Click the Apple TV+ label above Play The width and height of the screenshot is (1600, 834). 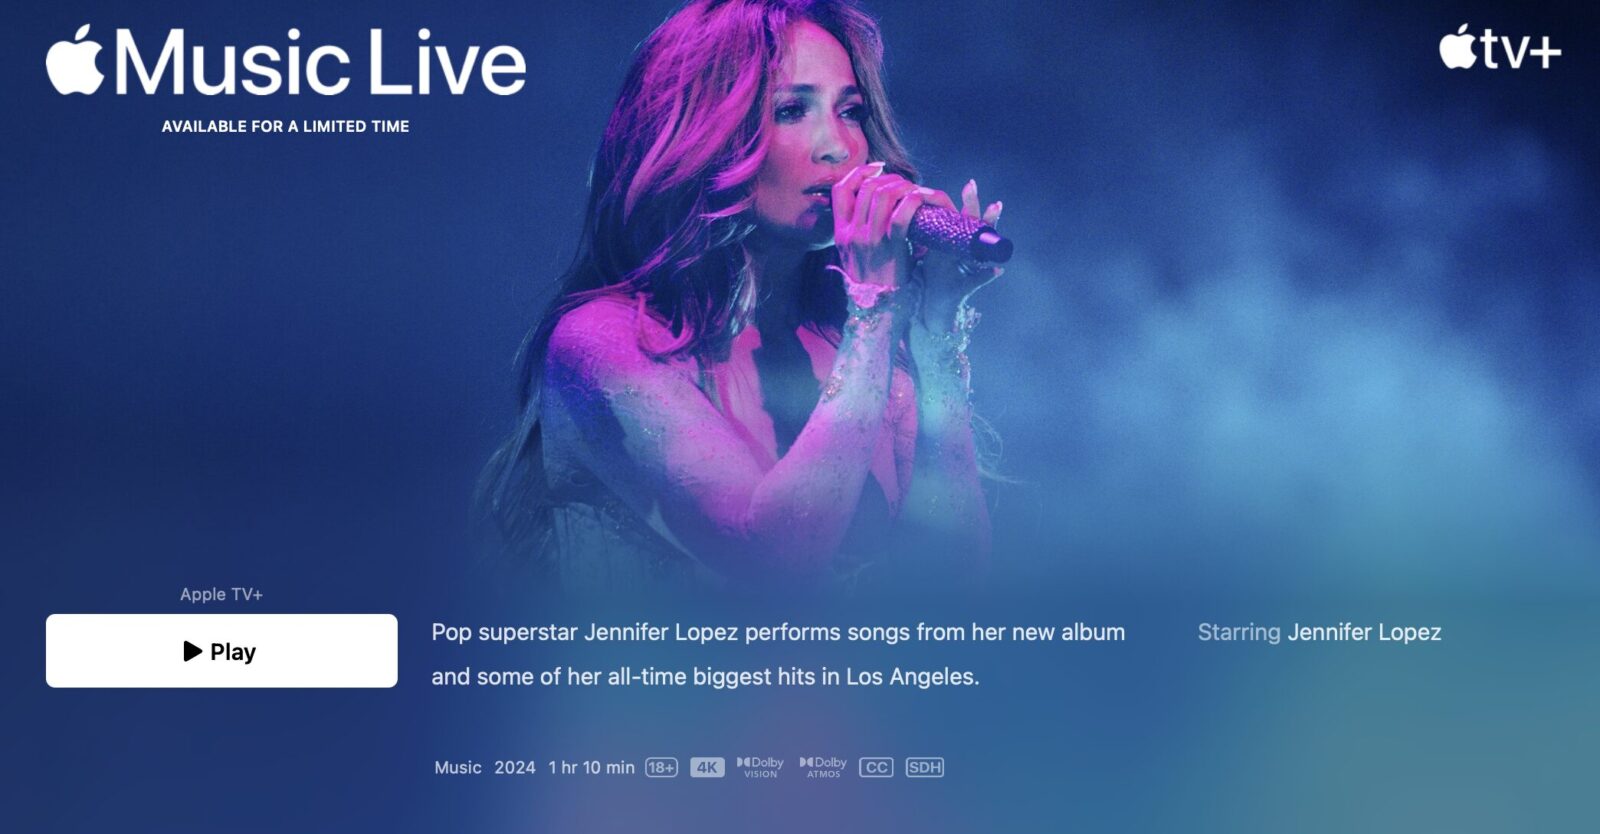221,594
